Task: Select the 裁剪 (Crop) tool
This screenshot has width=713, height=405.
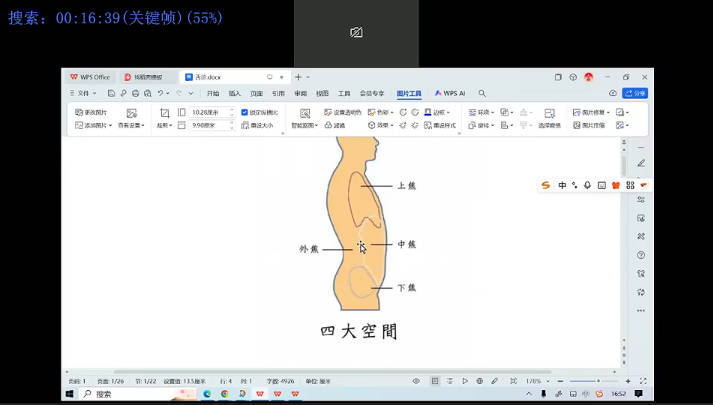Action: click(164, 114)
